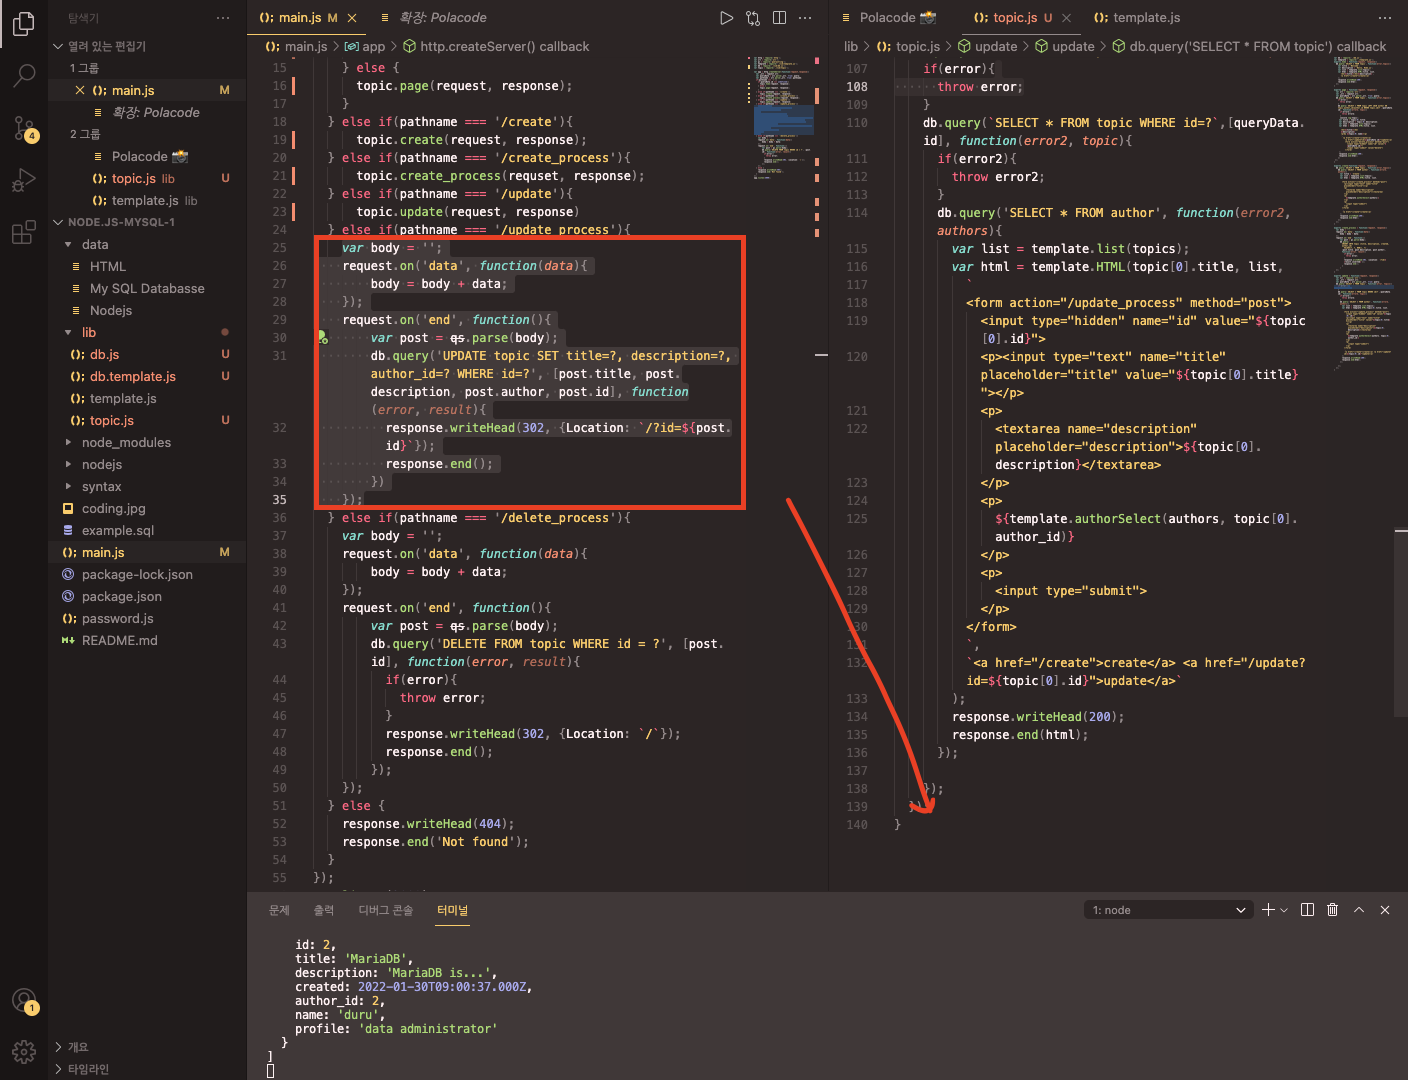The image size is (1408, 1080).
Task: Switch to the Polacode extension tab on the left
Action: 442,18
